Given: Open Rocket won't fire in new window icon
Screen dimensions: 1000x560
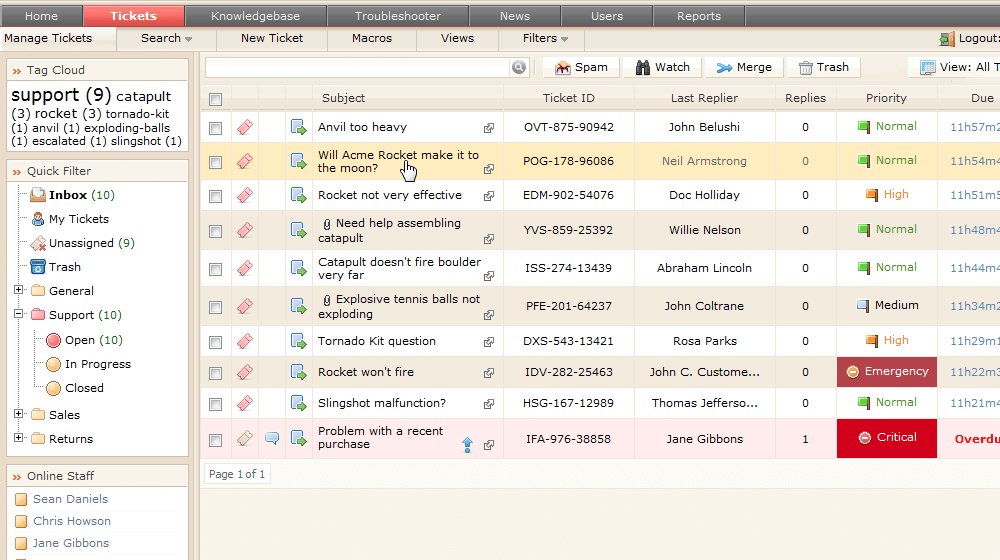Looking at the screenshot, I should 489,373.
